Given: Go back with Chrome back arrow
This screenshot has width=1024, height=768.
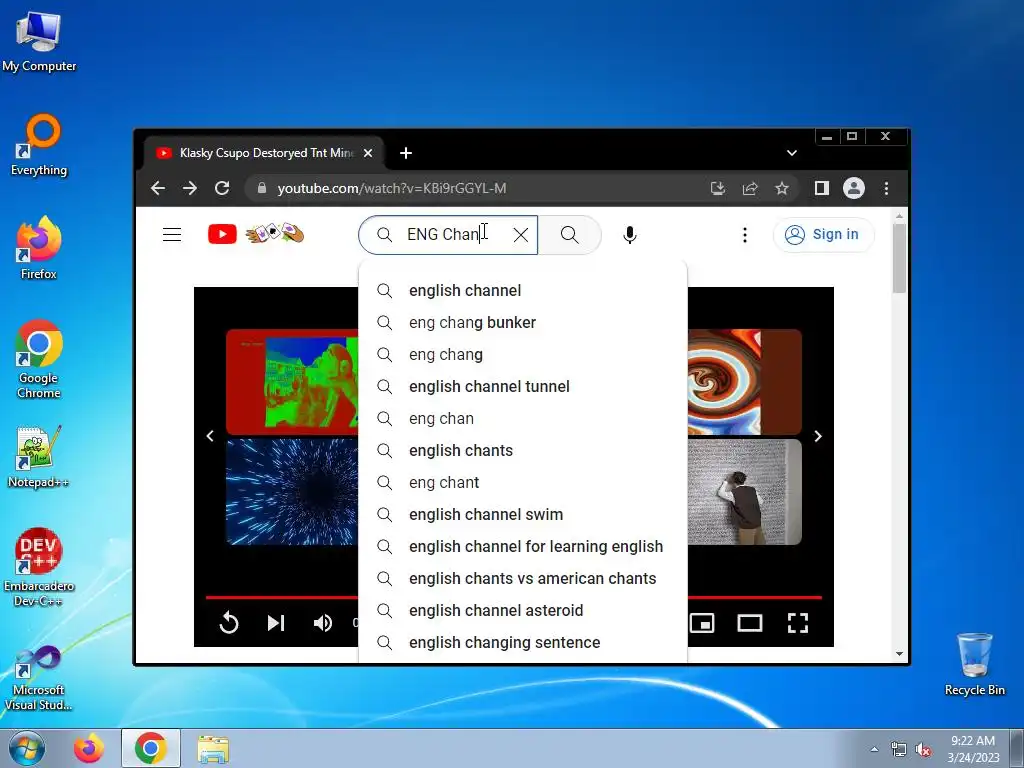Looking at the screenshot, I should point(158,189).
